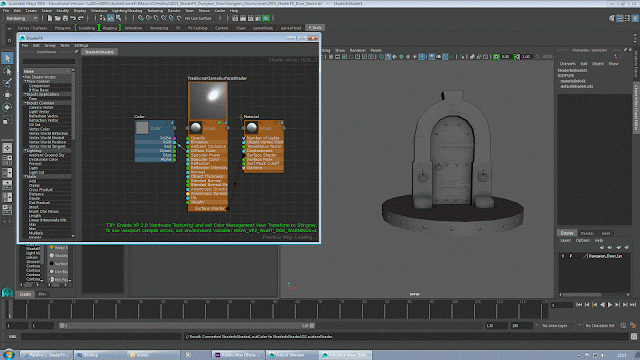This screenshot has width=640, height=360.
Task: Switch to Adobe After Effects taskbar item
Action: (238, 355)
